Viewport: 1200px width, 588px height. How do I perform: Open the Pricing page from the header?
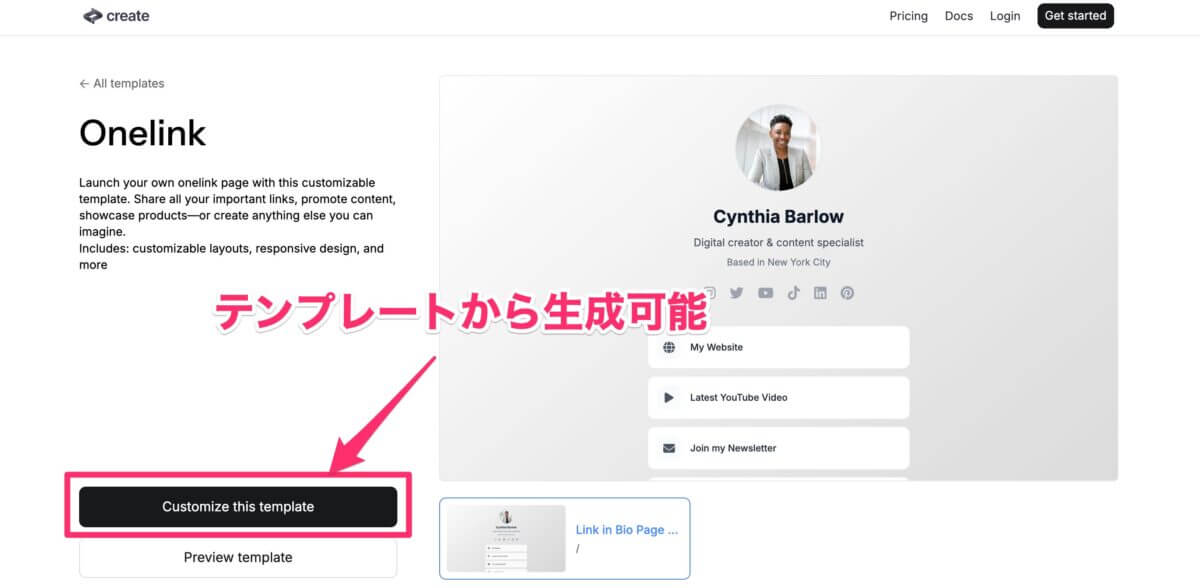pyautogui.click(x=908, y=16)
